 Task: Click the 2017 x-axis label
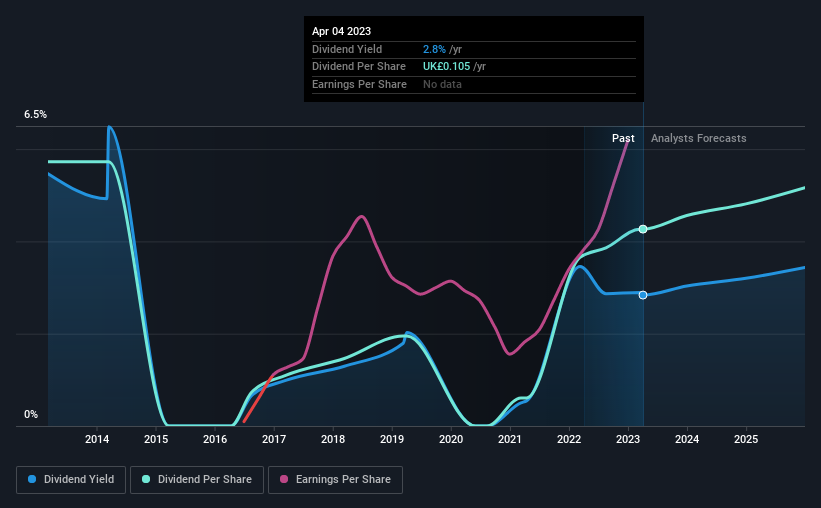pos(274,439)
